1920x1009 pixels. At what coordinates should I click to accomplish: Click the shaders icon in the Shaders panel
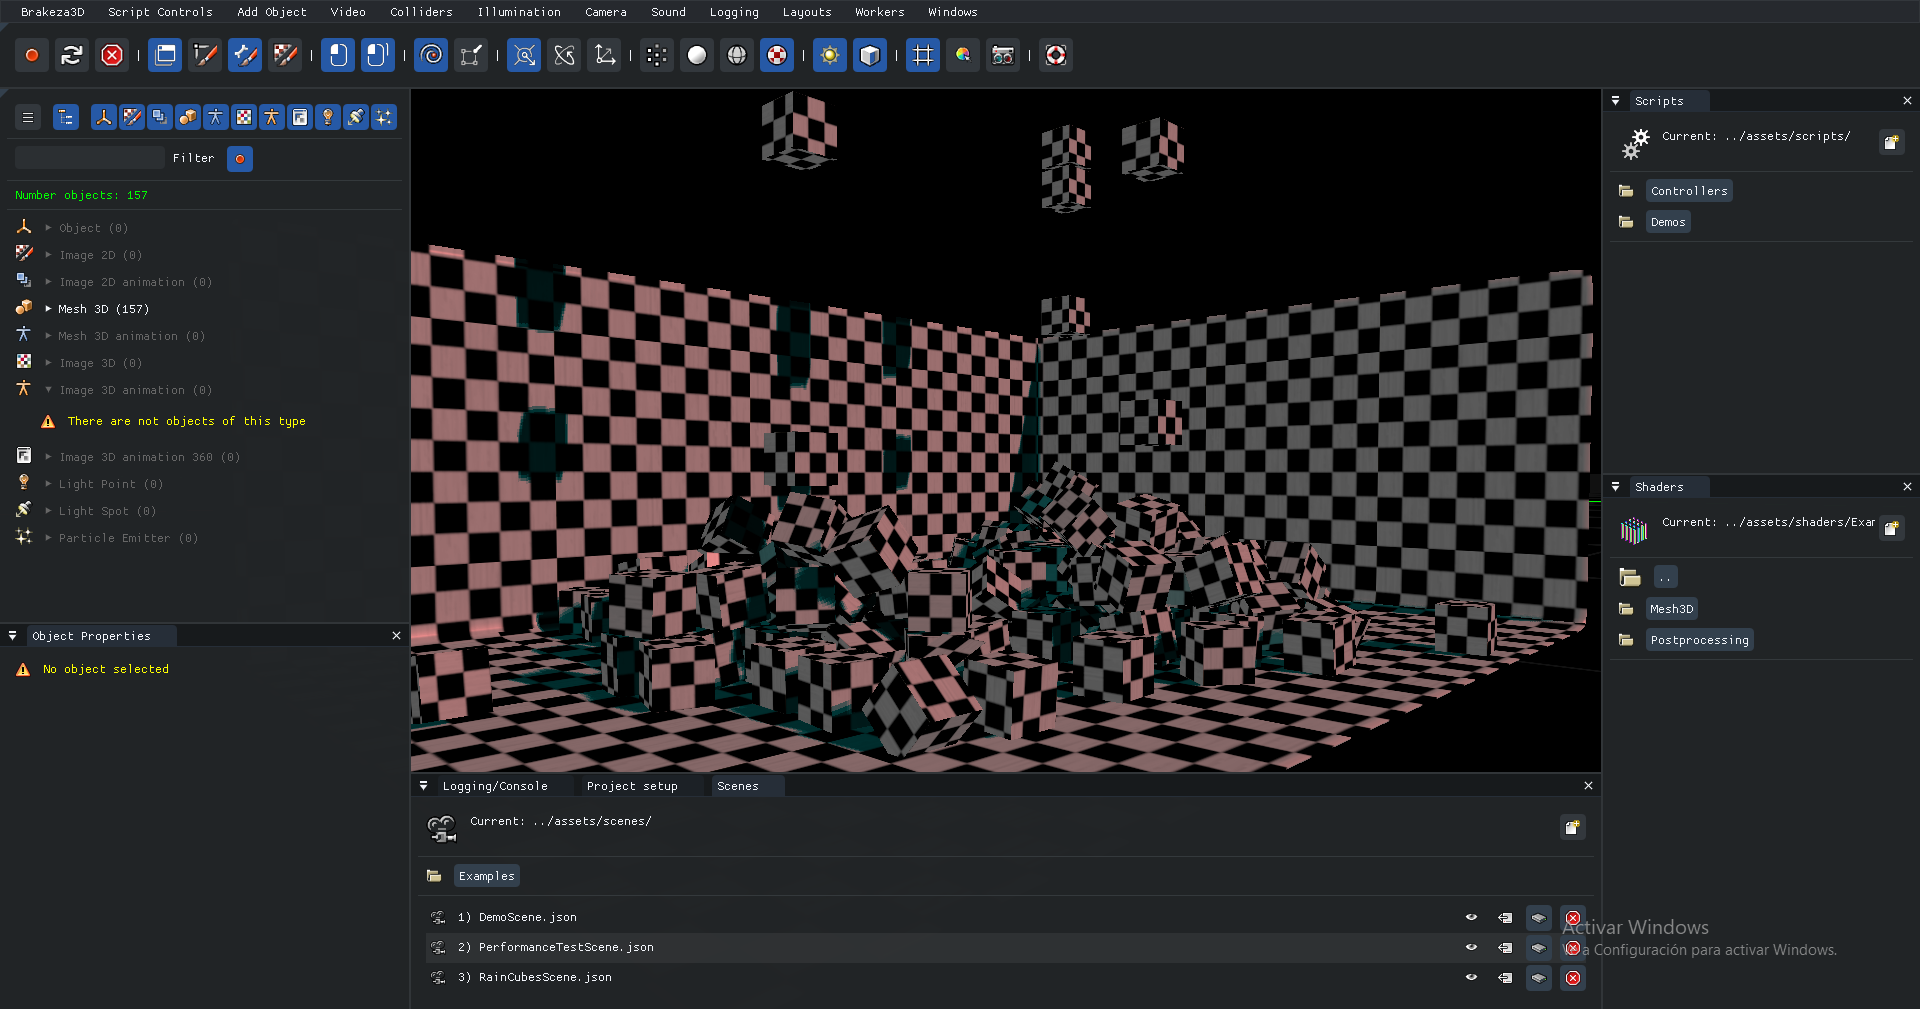[1634, 531]
